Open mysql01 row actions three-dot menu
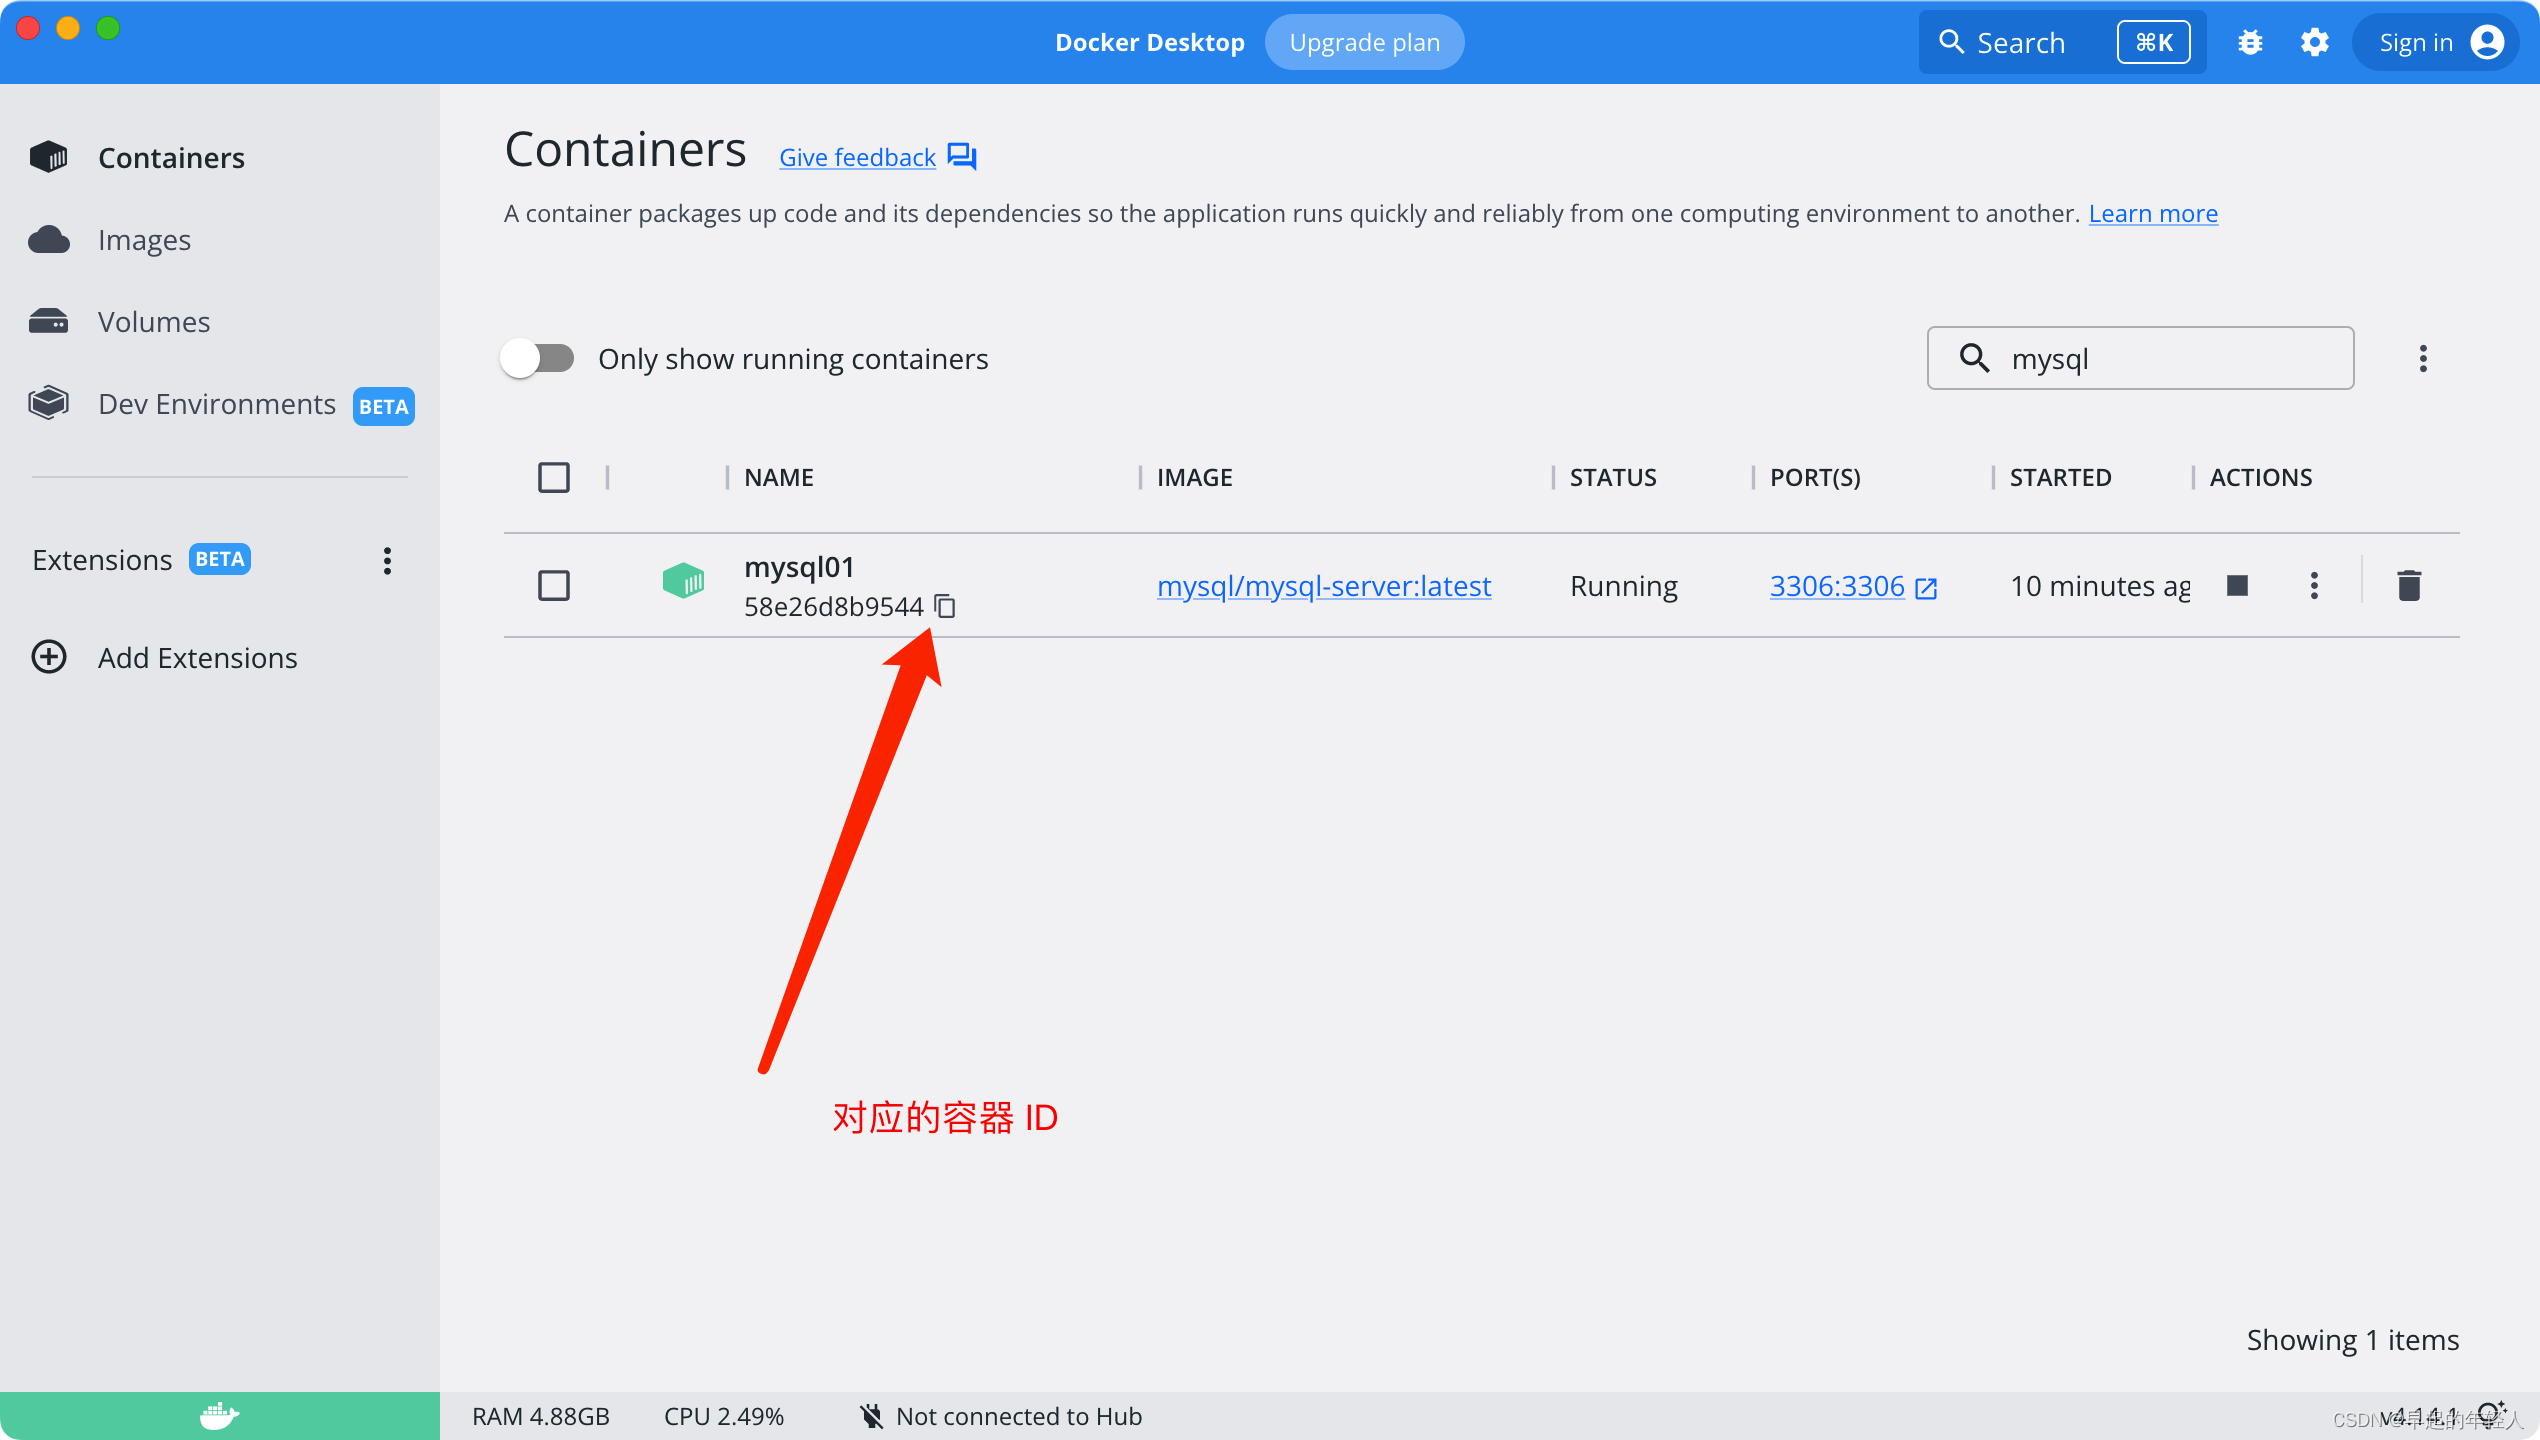The height and width of the screenshot is (1440, 2540). [2313, 585]
